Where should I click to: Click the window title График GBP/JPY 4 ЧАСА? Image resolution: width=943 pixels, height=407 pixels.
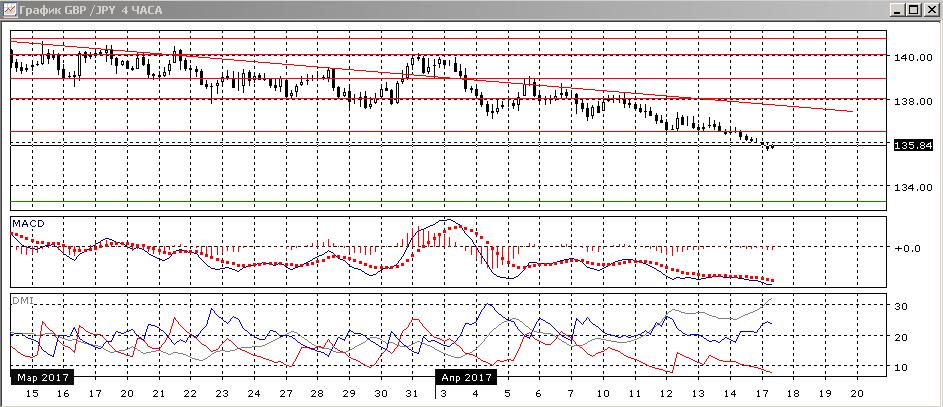click(91, 10)
